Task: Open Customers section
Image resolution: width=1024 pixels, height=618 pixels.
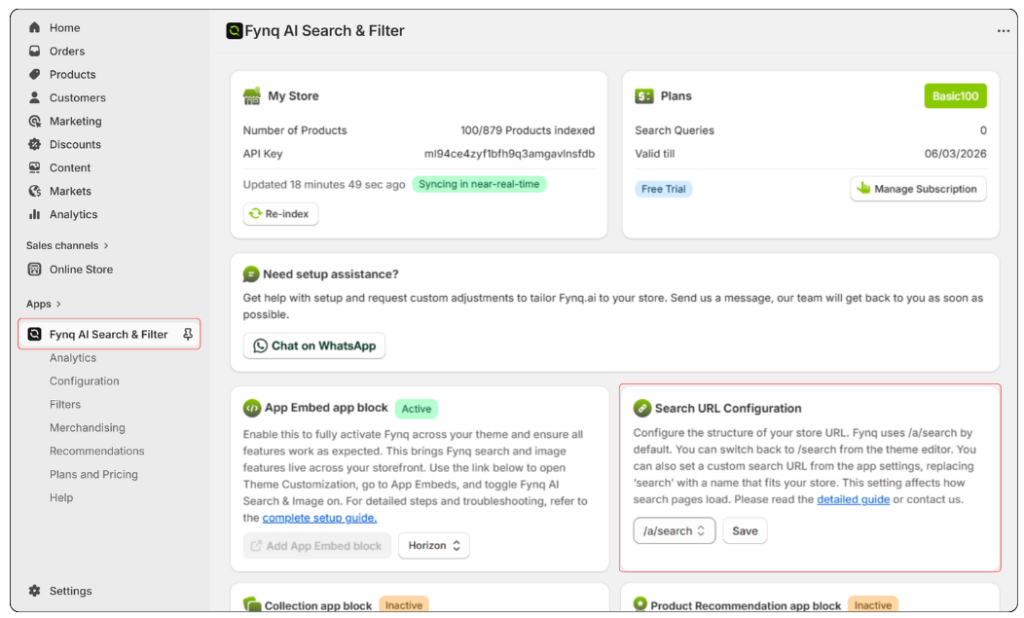Action: point(78,97)
